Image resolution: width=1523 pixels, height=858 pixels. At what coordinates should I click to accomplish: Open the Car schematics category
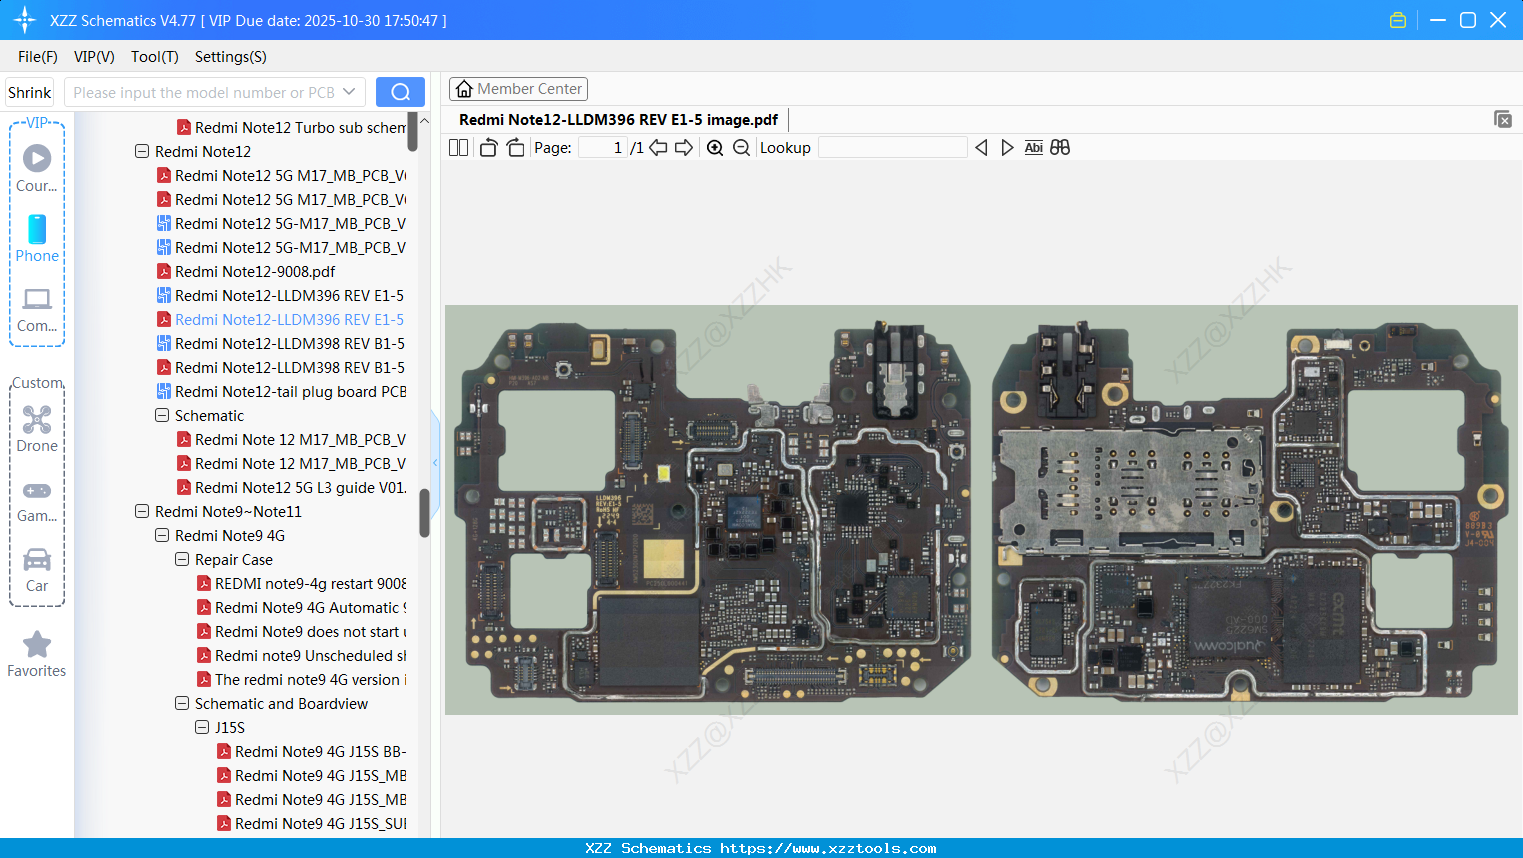(x=36, y=570)
